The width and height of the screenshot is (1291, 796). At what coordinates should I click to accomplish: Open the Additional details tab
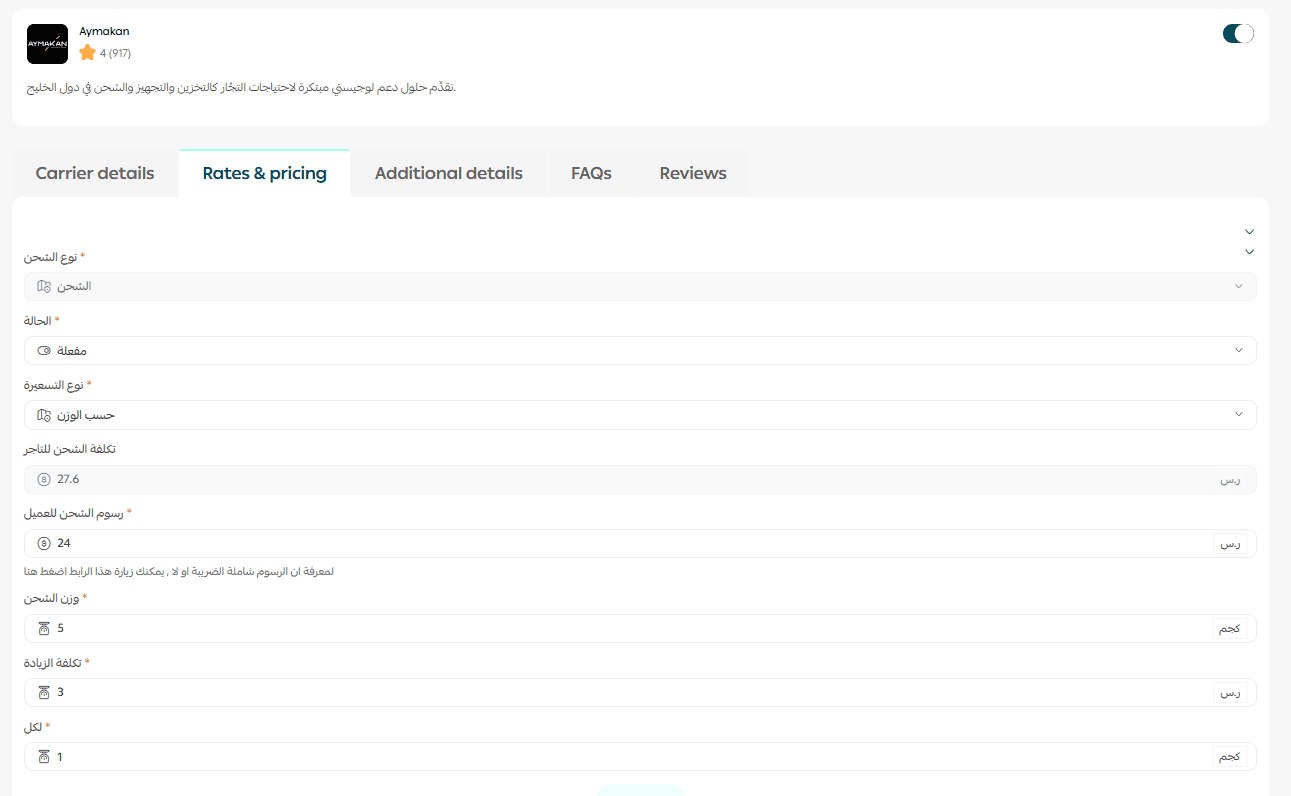[x=448, y=173]
